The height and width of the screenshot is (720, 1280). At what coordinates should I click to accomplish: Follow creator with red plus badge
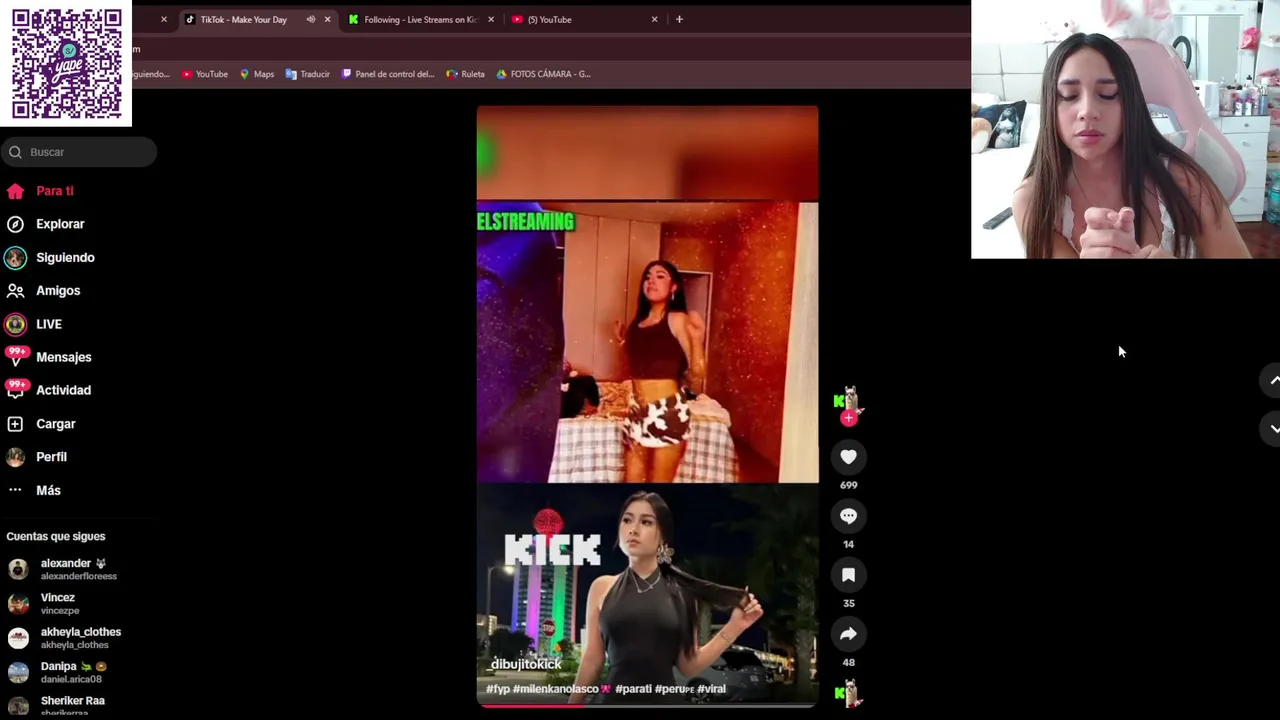point(848,419)
